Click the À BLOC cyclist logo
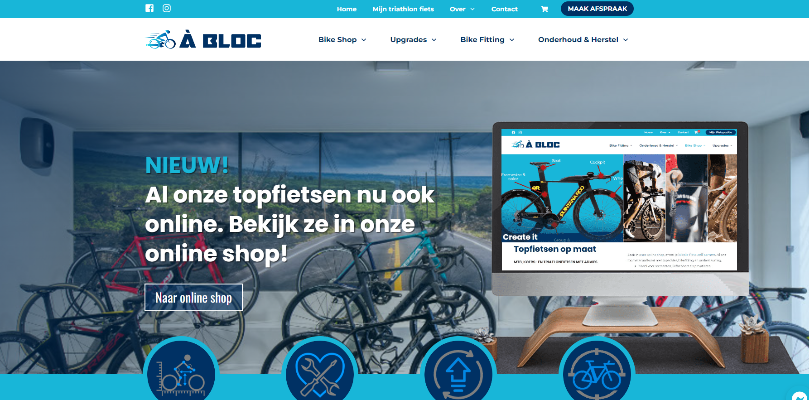 [203, 40]
